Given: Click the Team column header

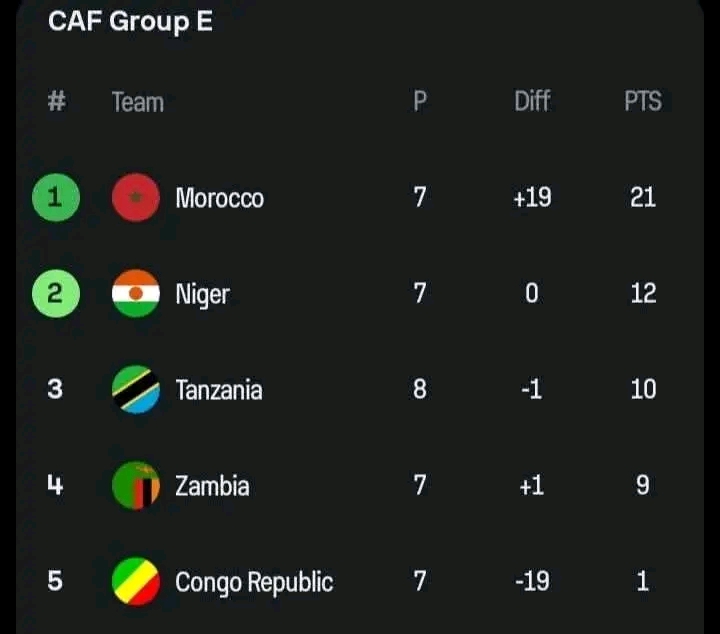Looking at the screenshot, I should [138, 101].
